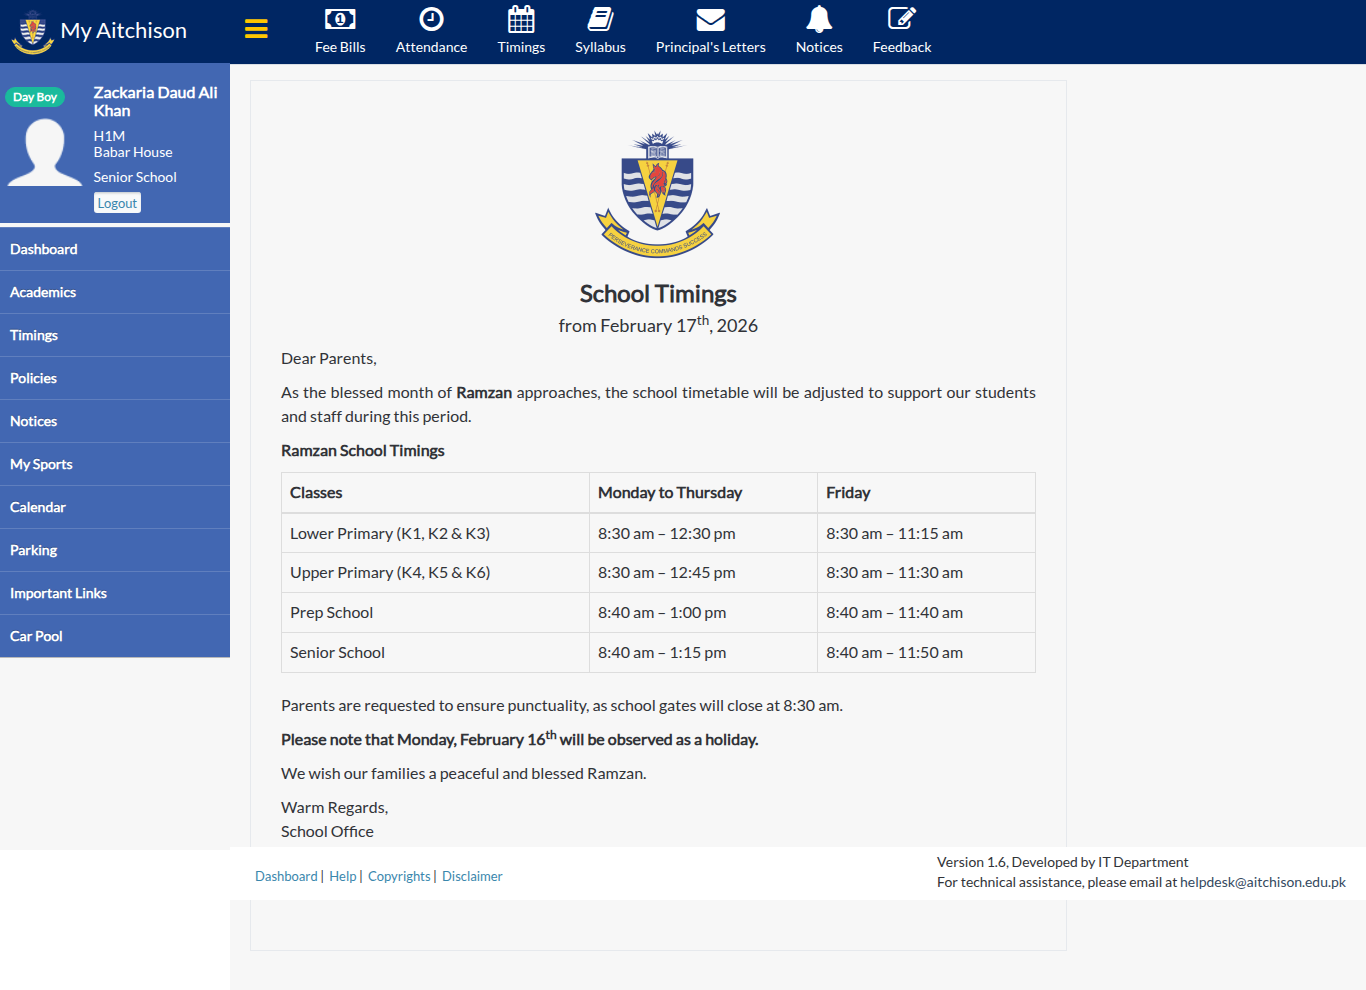
Task: Click the Upper Primary (K4, K5 & K6) cell
Action: (435, 573)
